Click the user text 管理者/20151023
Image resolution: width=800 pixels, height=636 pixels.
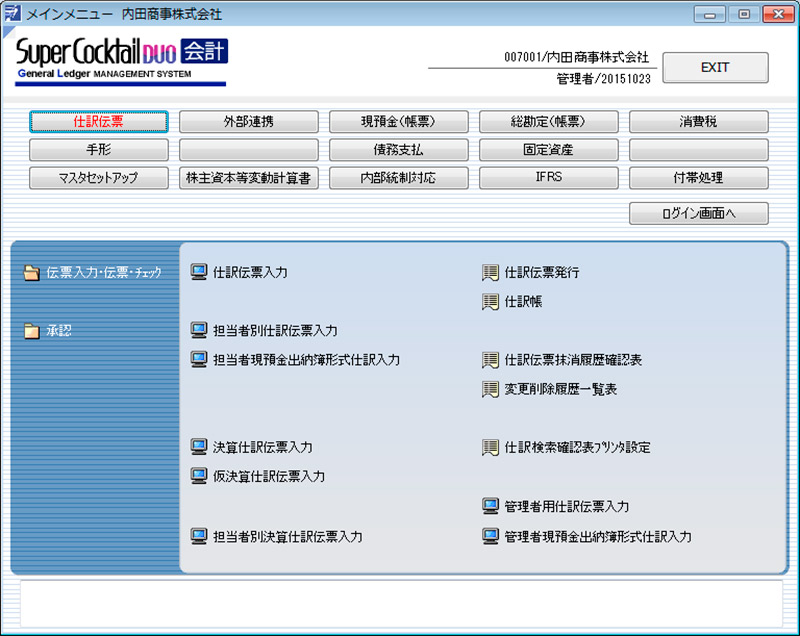click(604, 79)
